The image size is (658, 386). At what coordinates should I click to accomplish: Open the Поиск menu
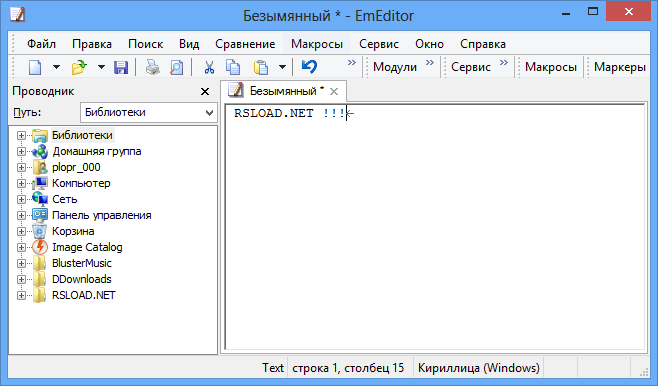(146, 44)
